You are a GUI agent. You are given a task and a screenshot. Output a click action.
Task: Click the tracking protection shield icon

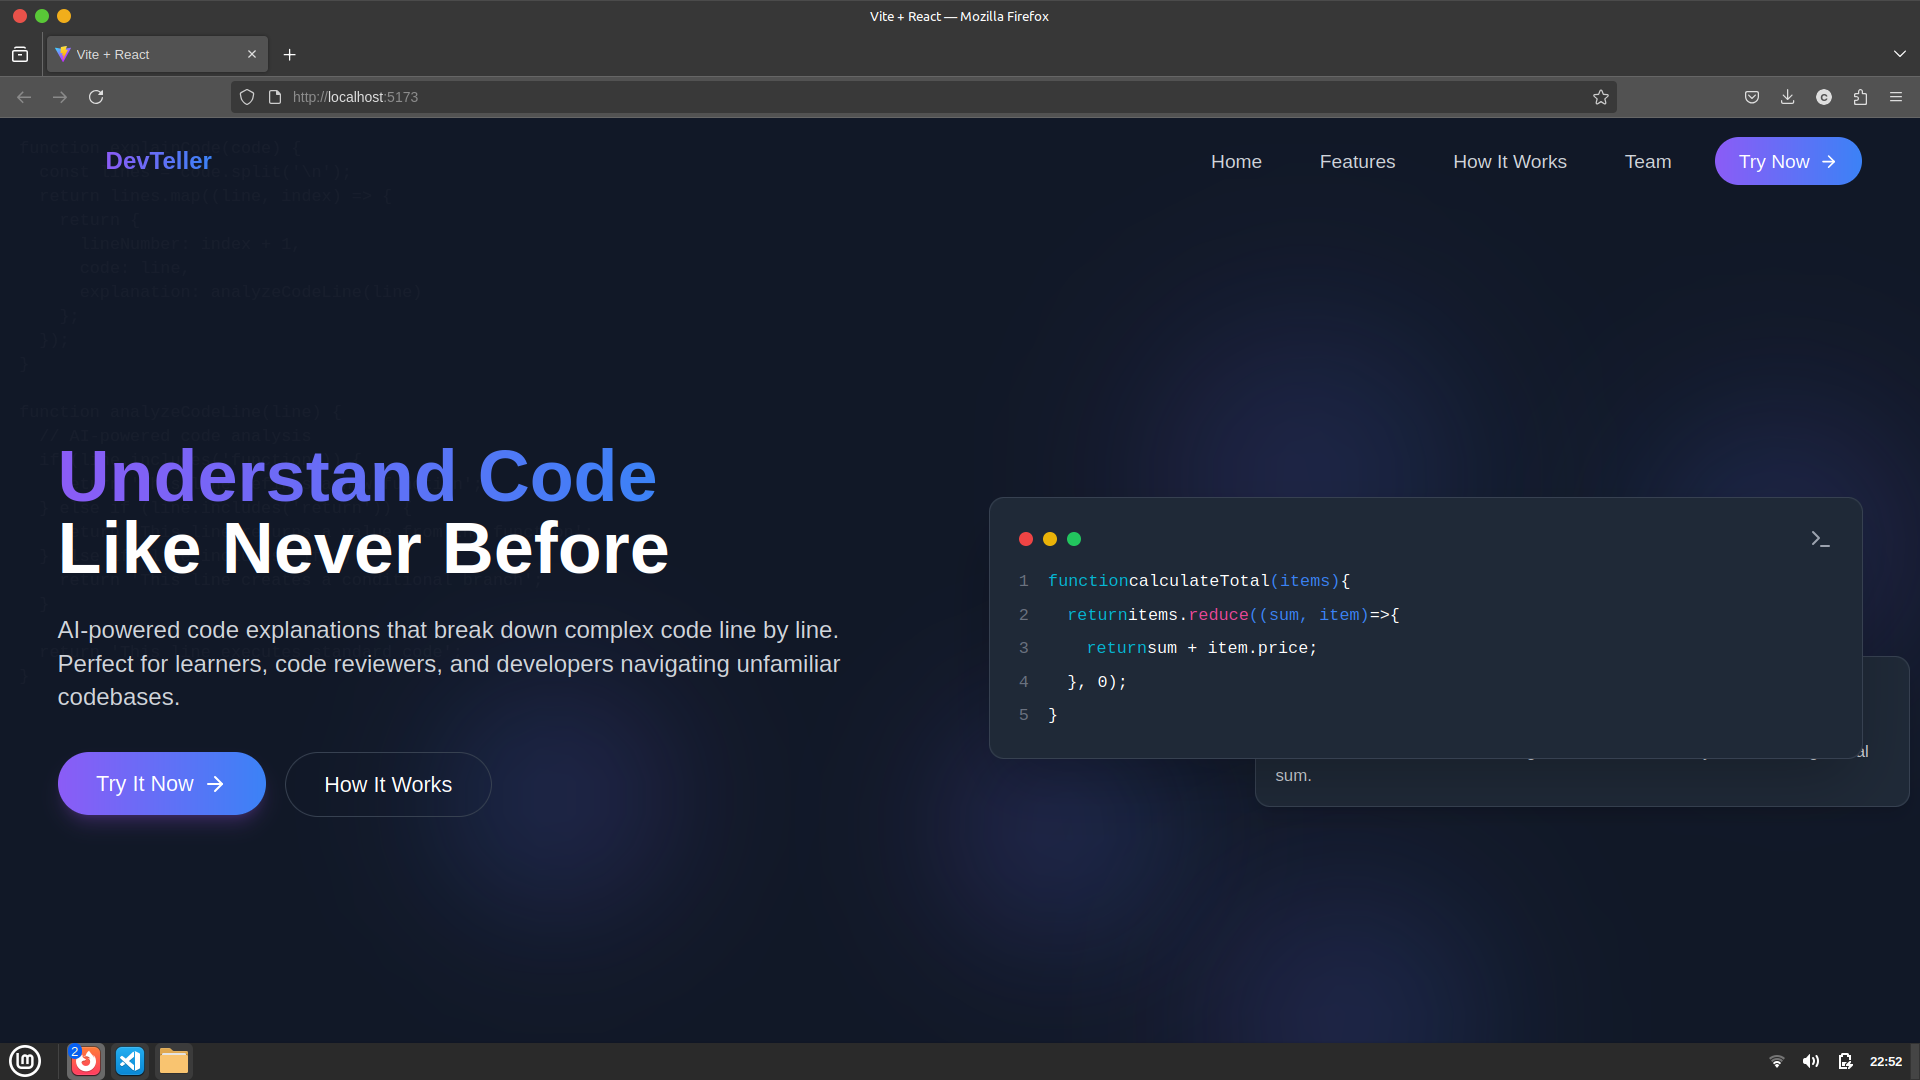coord(247,97)
